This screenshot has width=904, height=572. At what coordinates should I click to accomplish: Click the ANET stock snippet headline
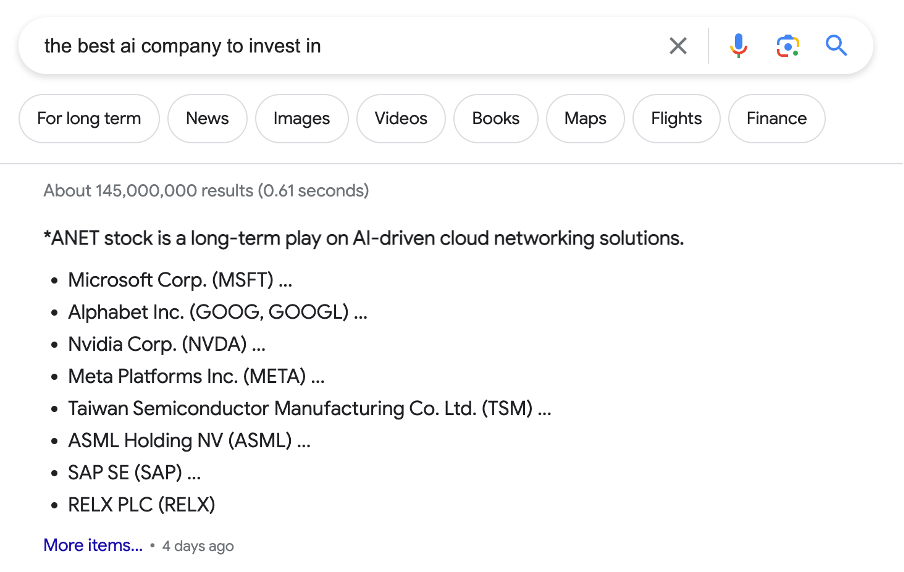pos(364,238)
